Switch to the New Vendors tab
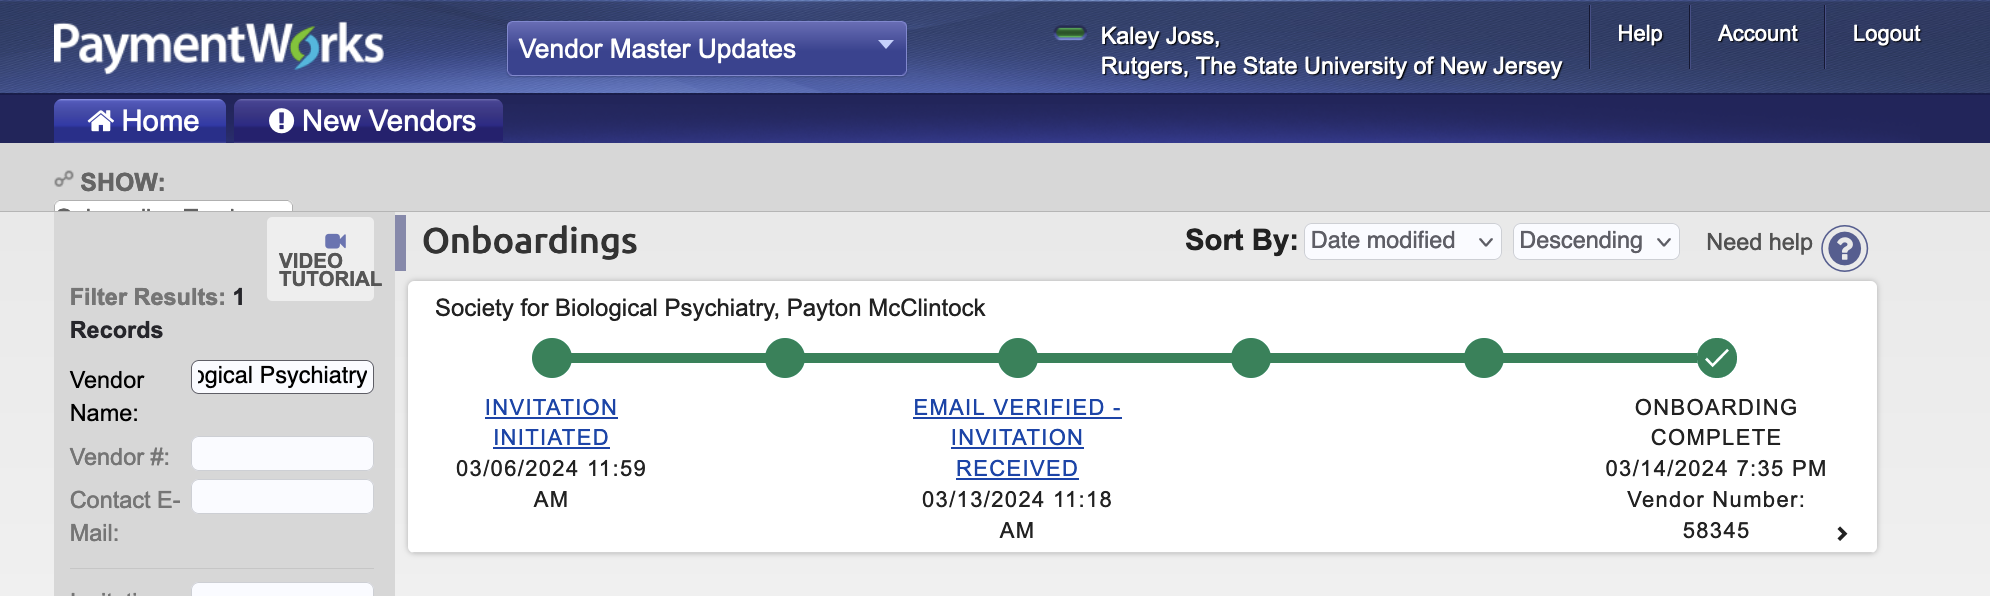 [369, 121]
